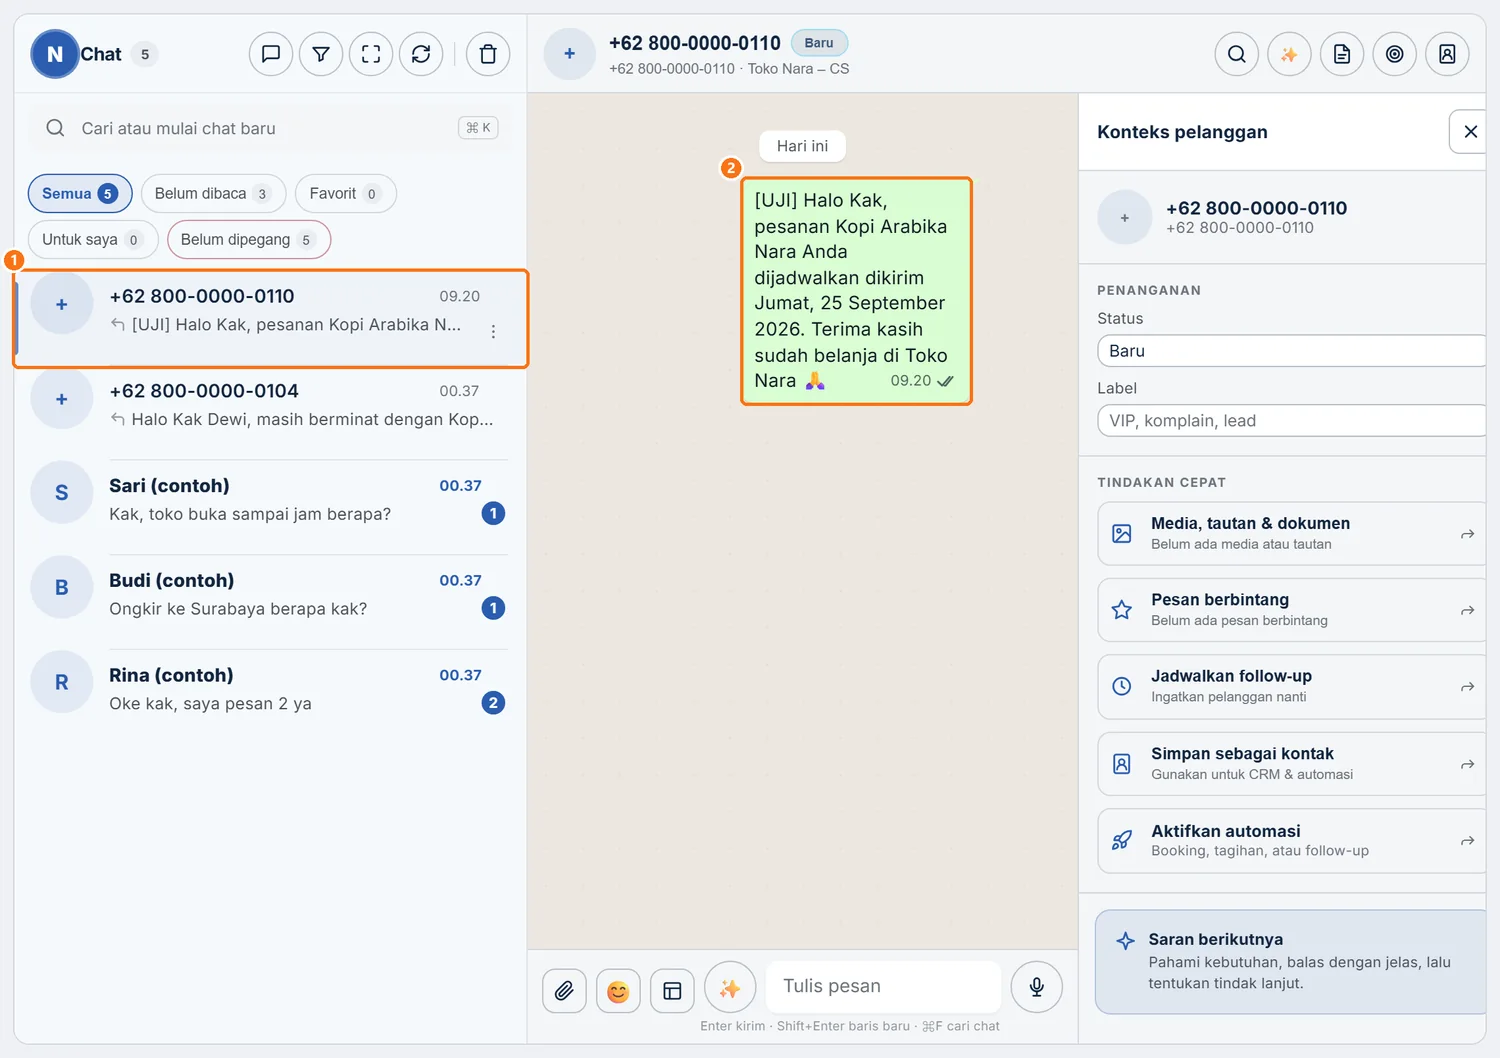Screen dimensions: 1500x1058
Task: Click Aktifkan automasi action
Action: [1292, 841]
